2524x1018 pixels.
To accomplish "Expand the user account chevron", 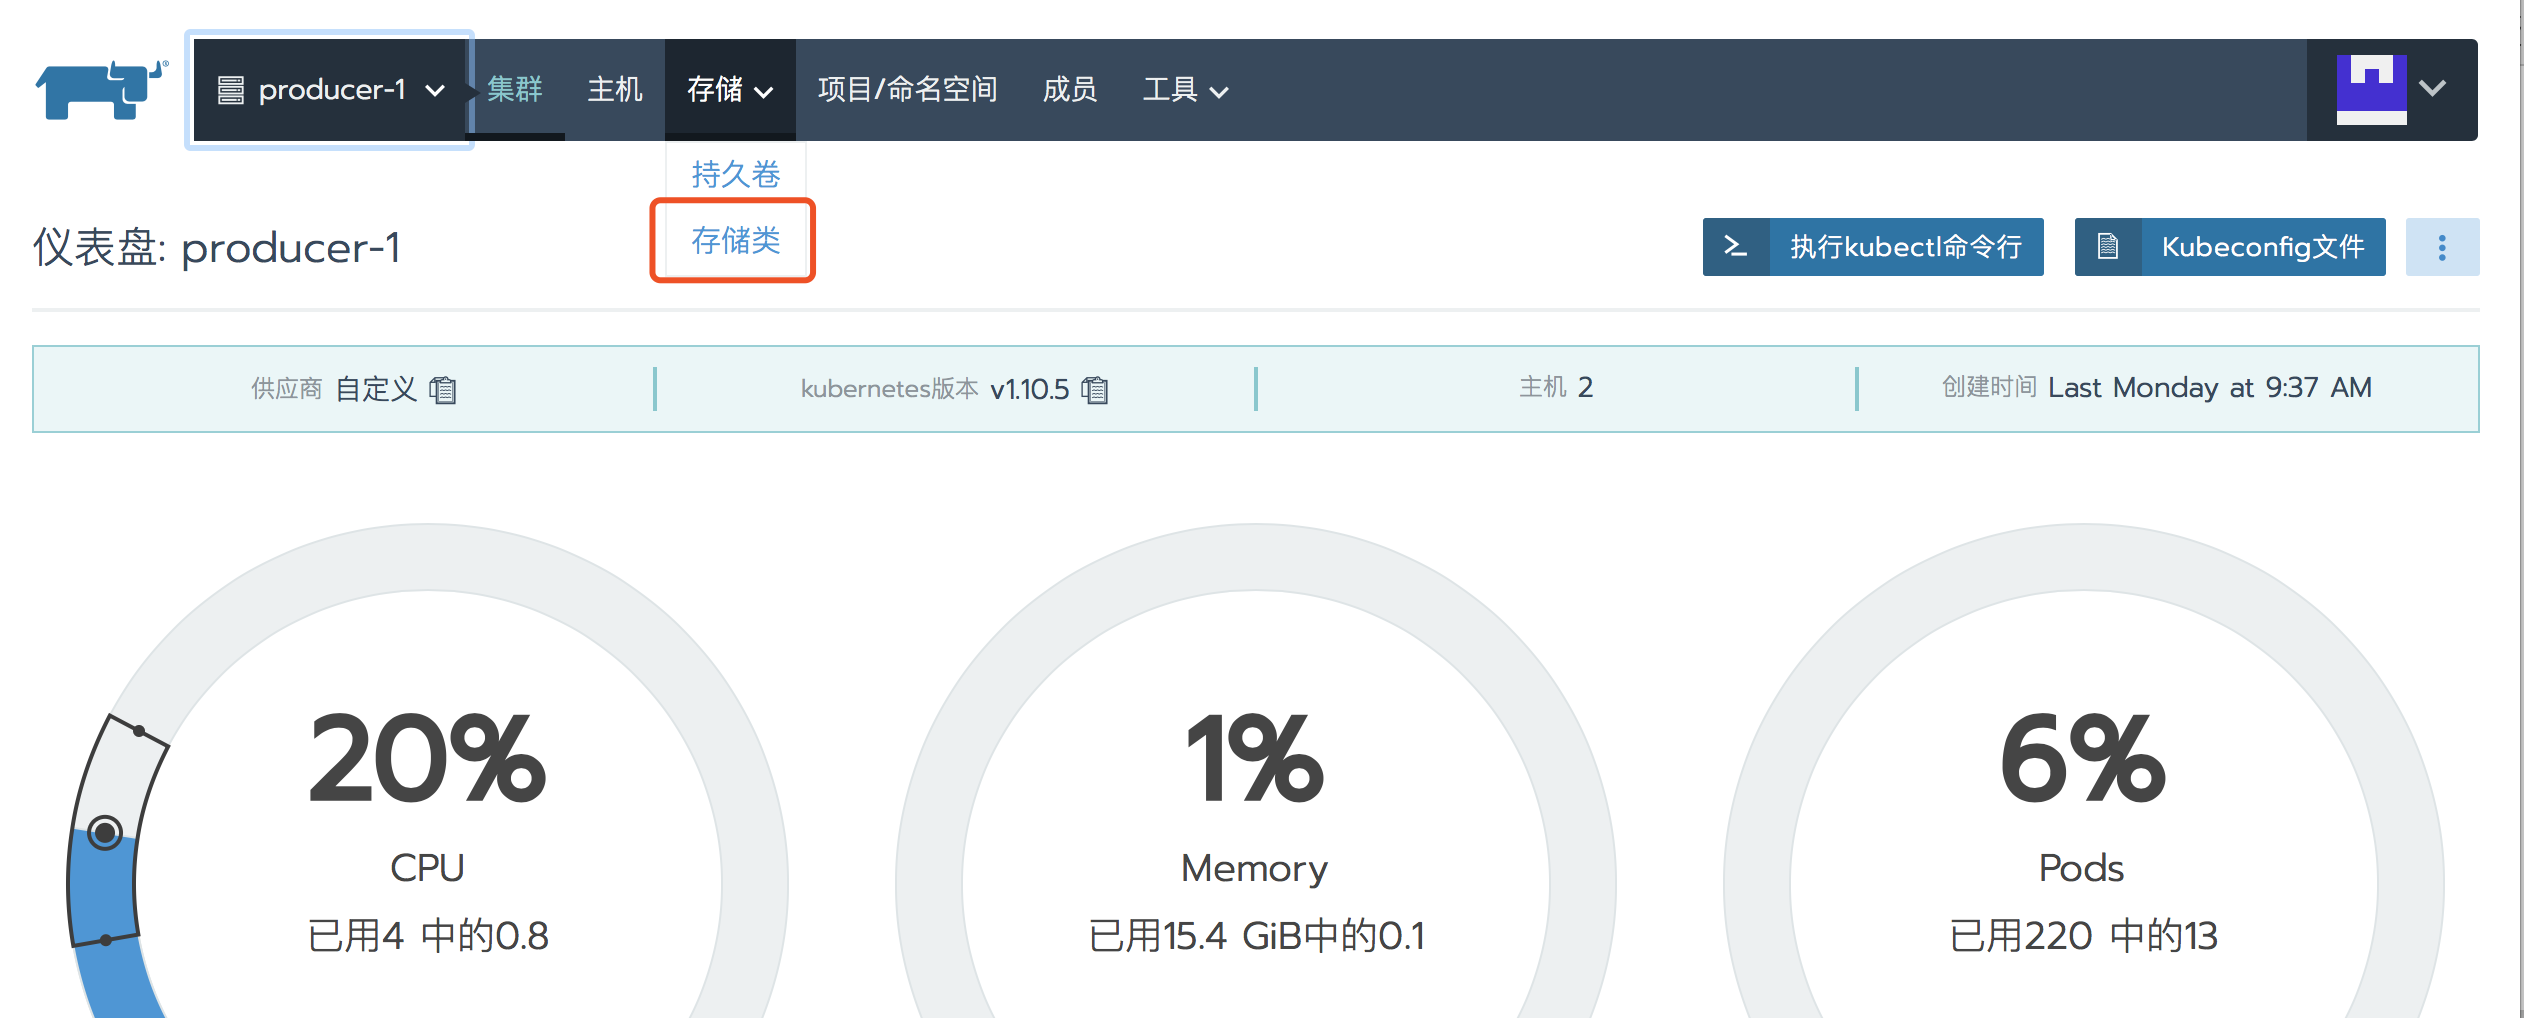I will coord(2433,88).
